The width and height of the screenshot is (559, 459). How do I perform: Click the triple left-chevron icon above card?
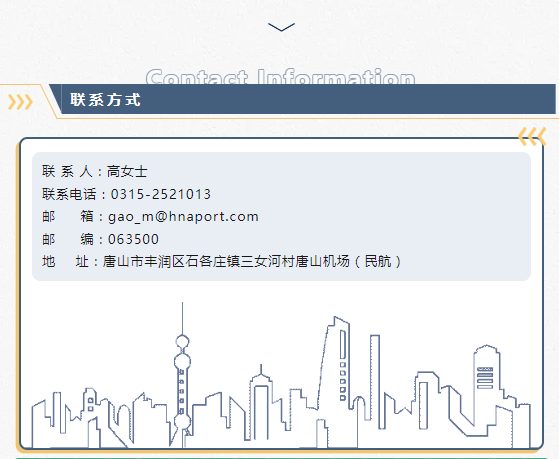tap(532, 137)
